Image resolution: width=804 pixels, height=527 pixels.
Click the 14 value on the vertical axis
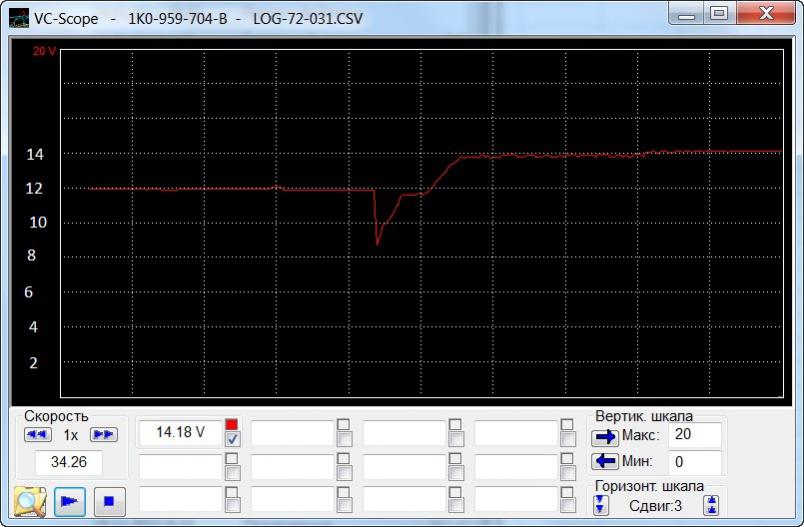pos(35,154)
